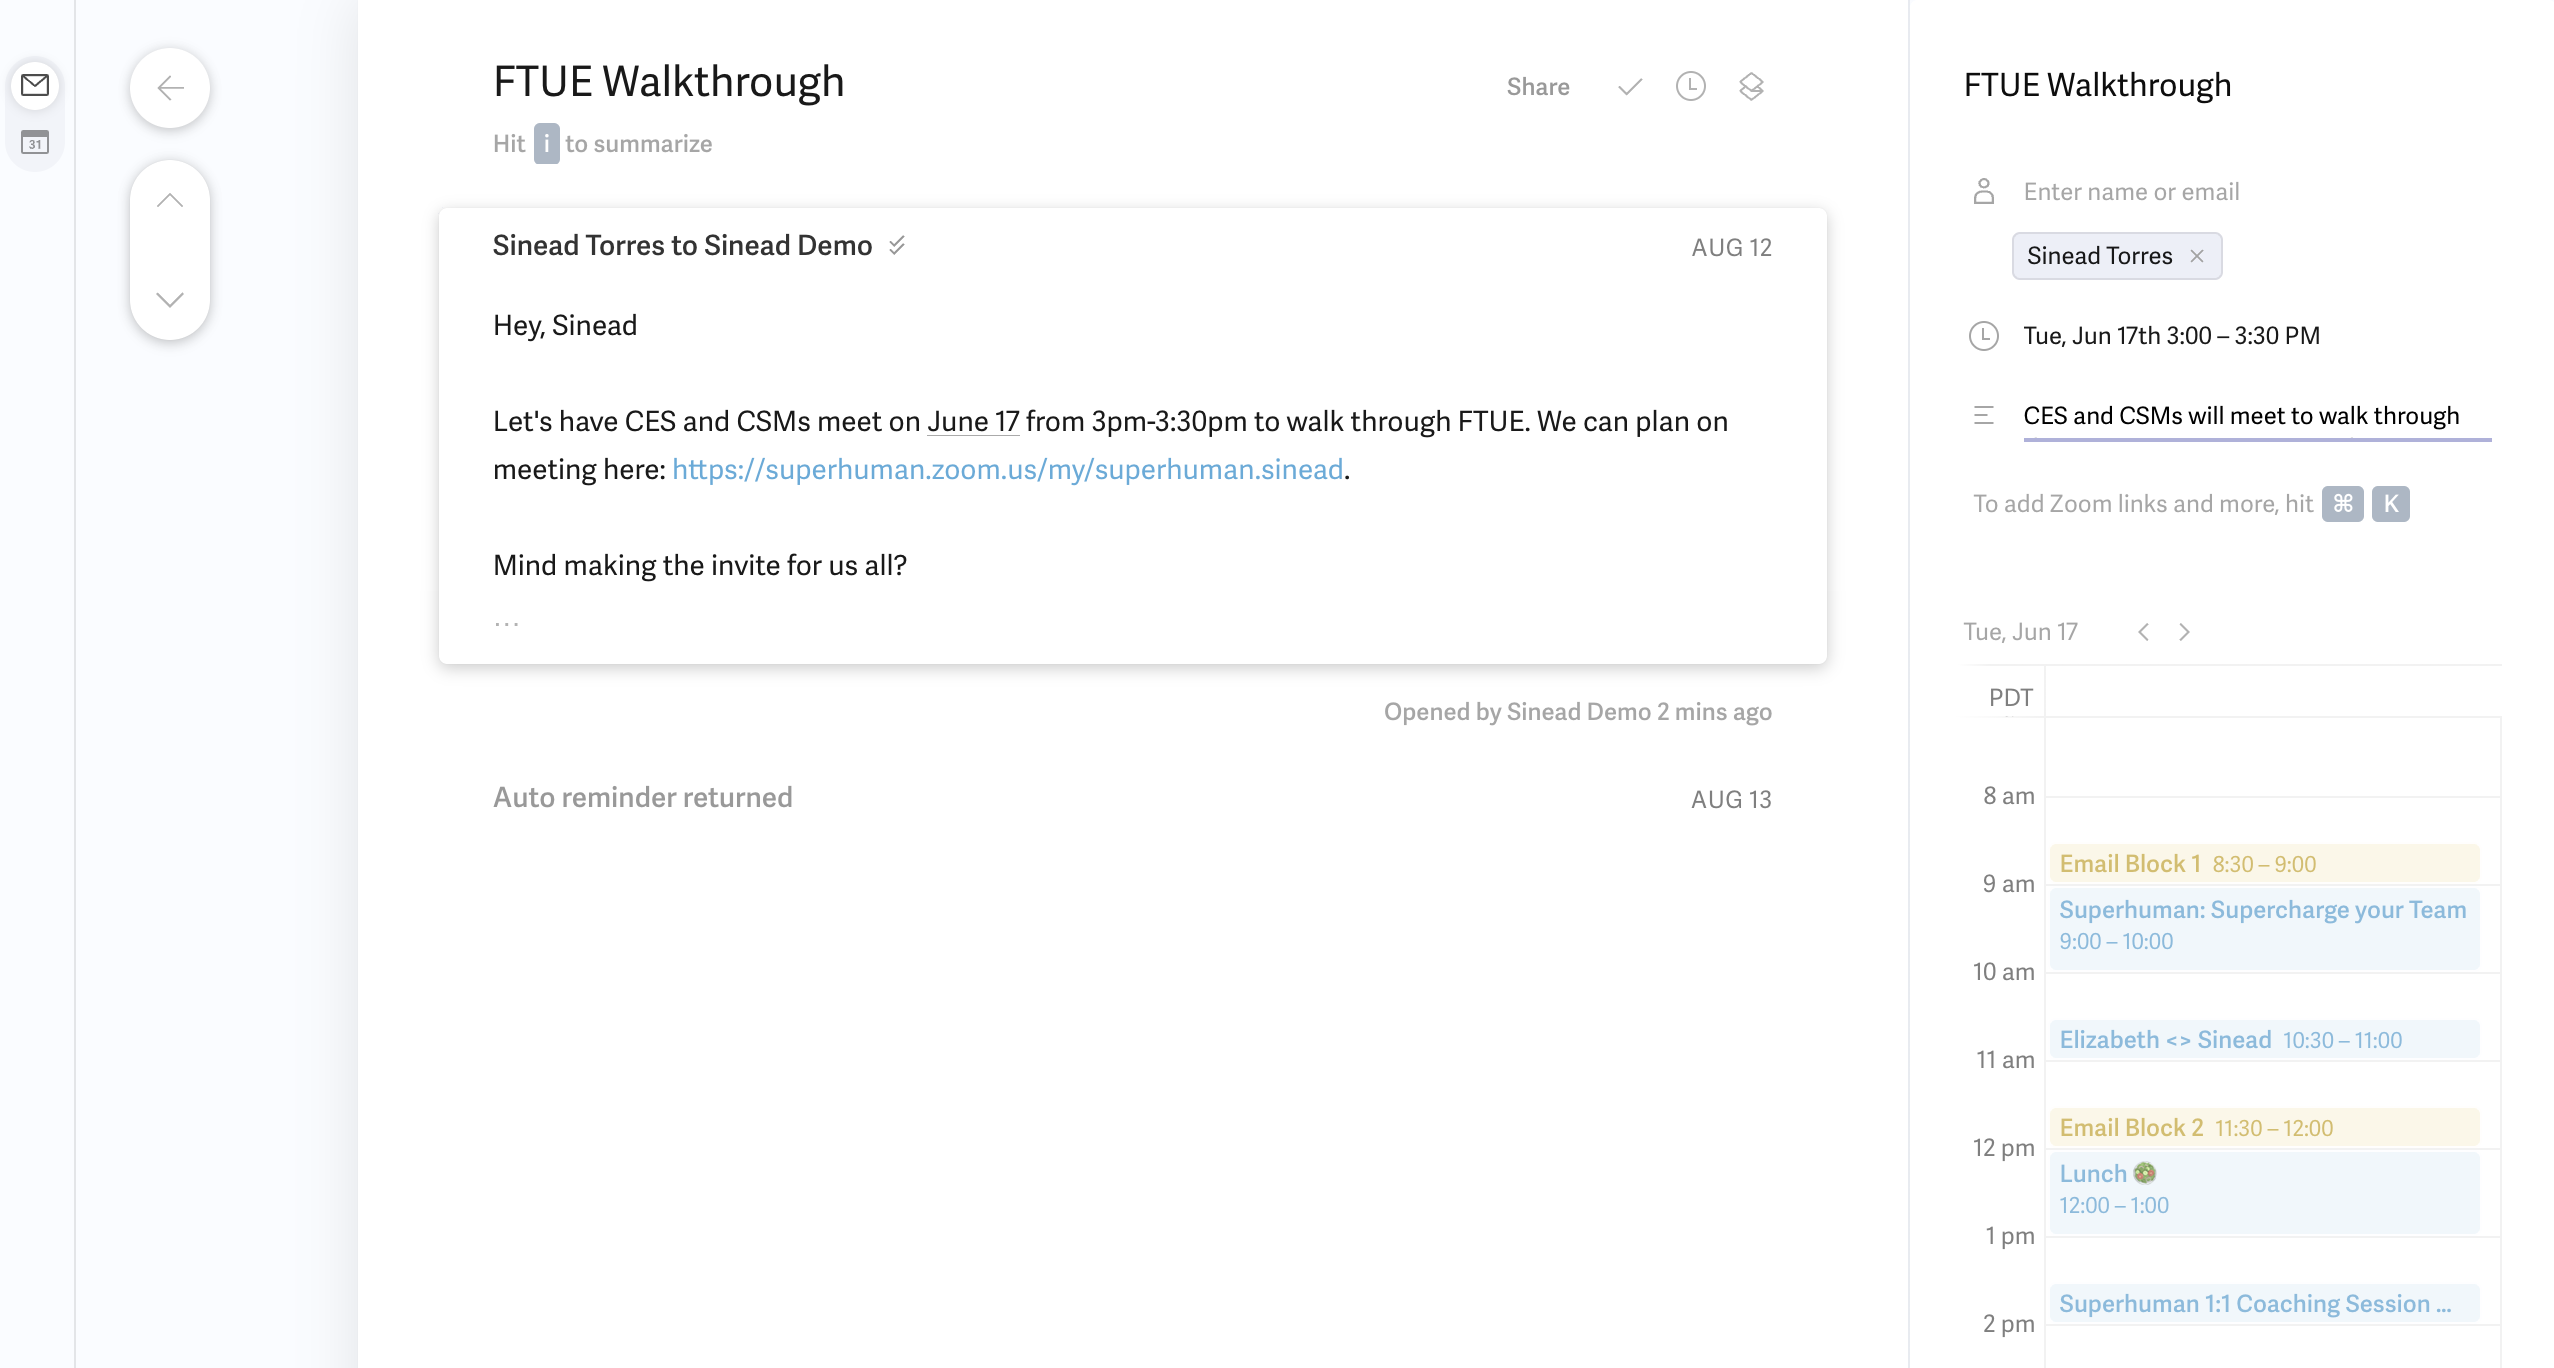This screenshot has width=2554, height=1368.
Task: Mark conversation done with checkmark icon
Action: (x=1630, y=87)
